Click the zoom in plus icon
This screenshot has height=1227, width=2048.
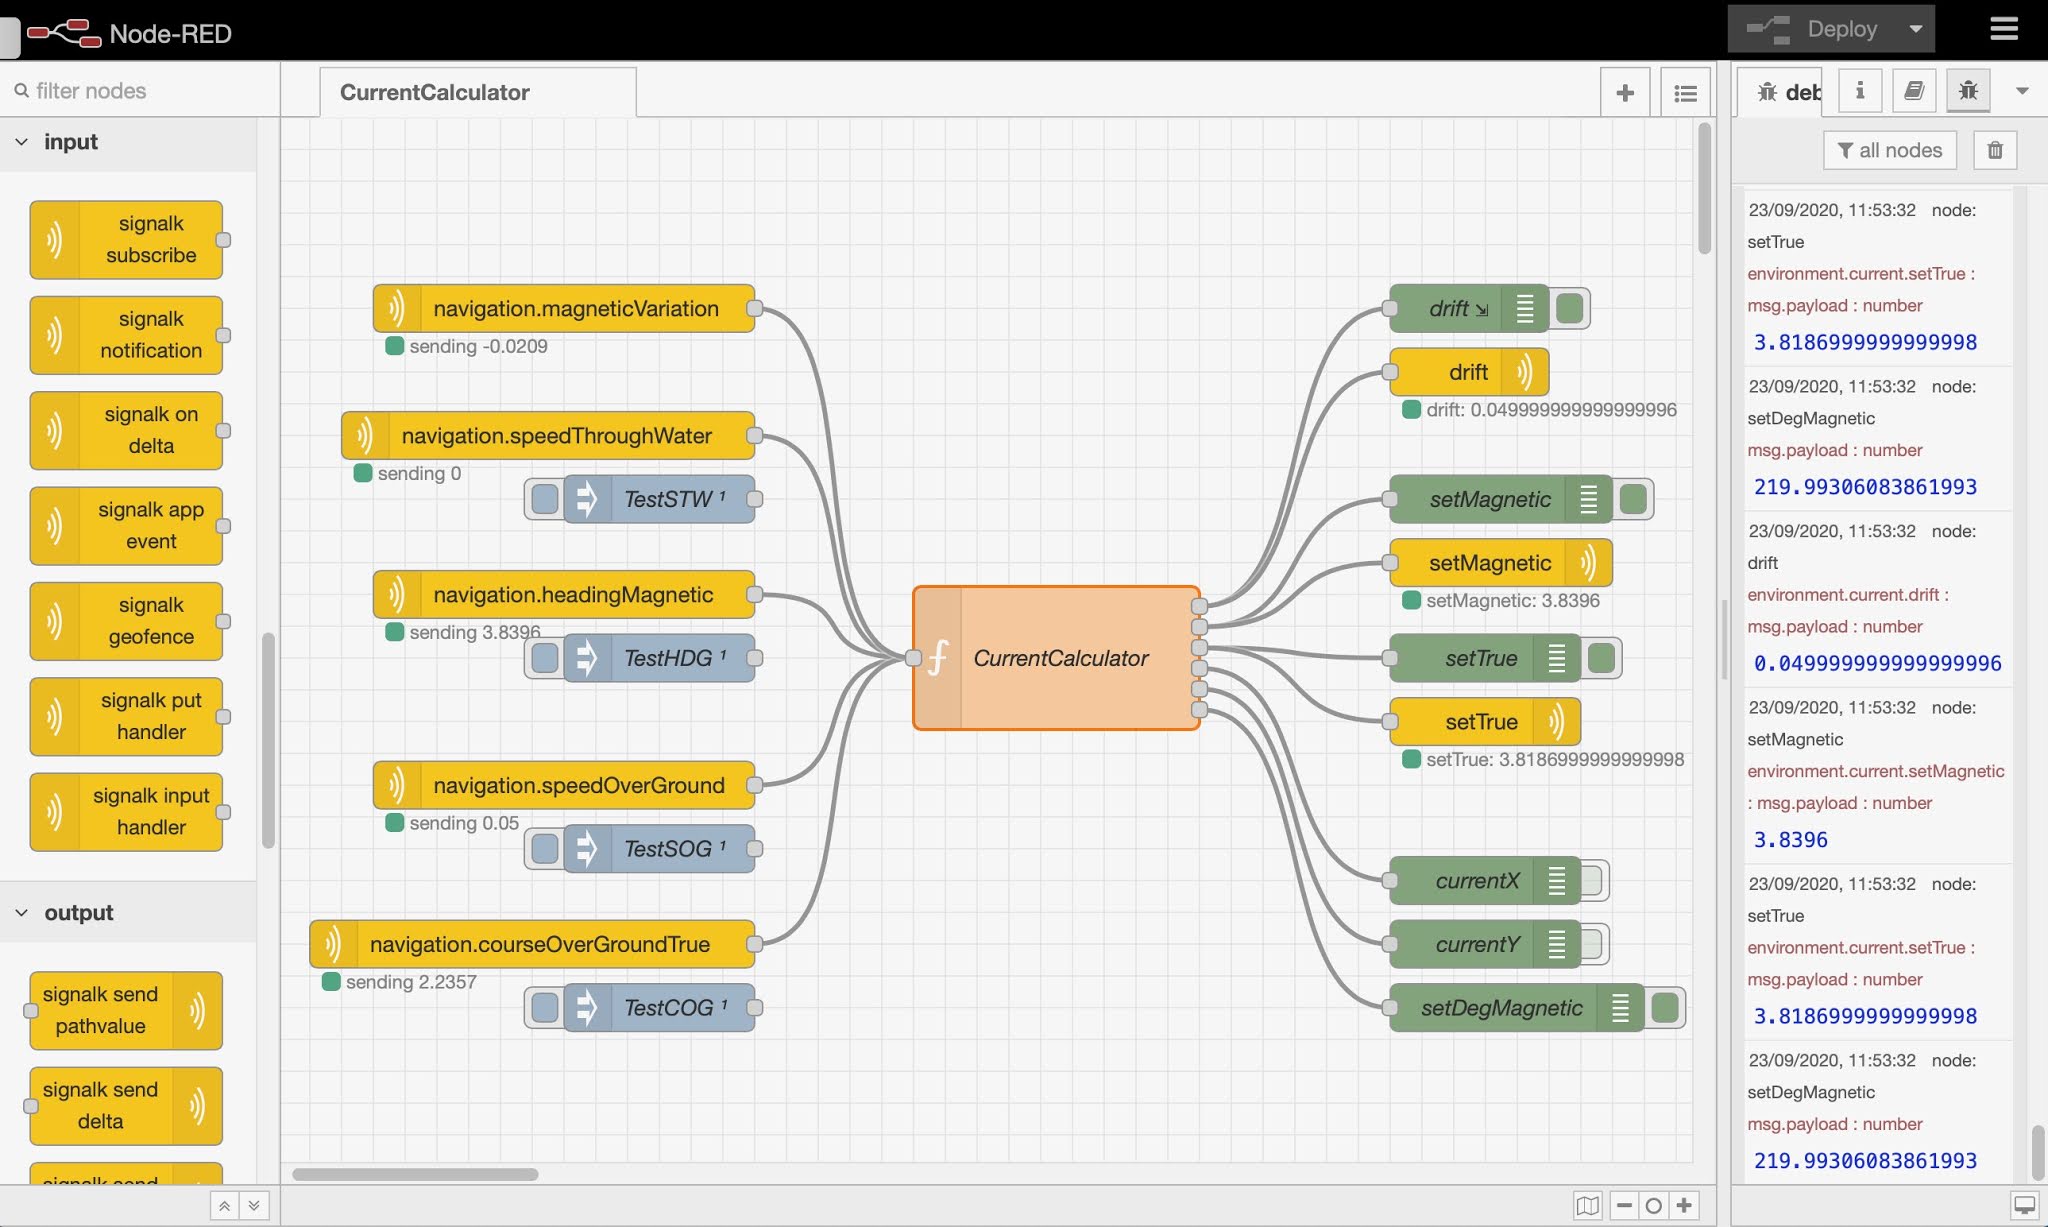click(1684, 1205)
